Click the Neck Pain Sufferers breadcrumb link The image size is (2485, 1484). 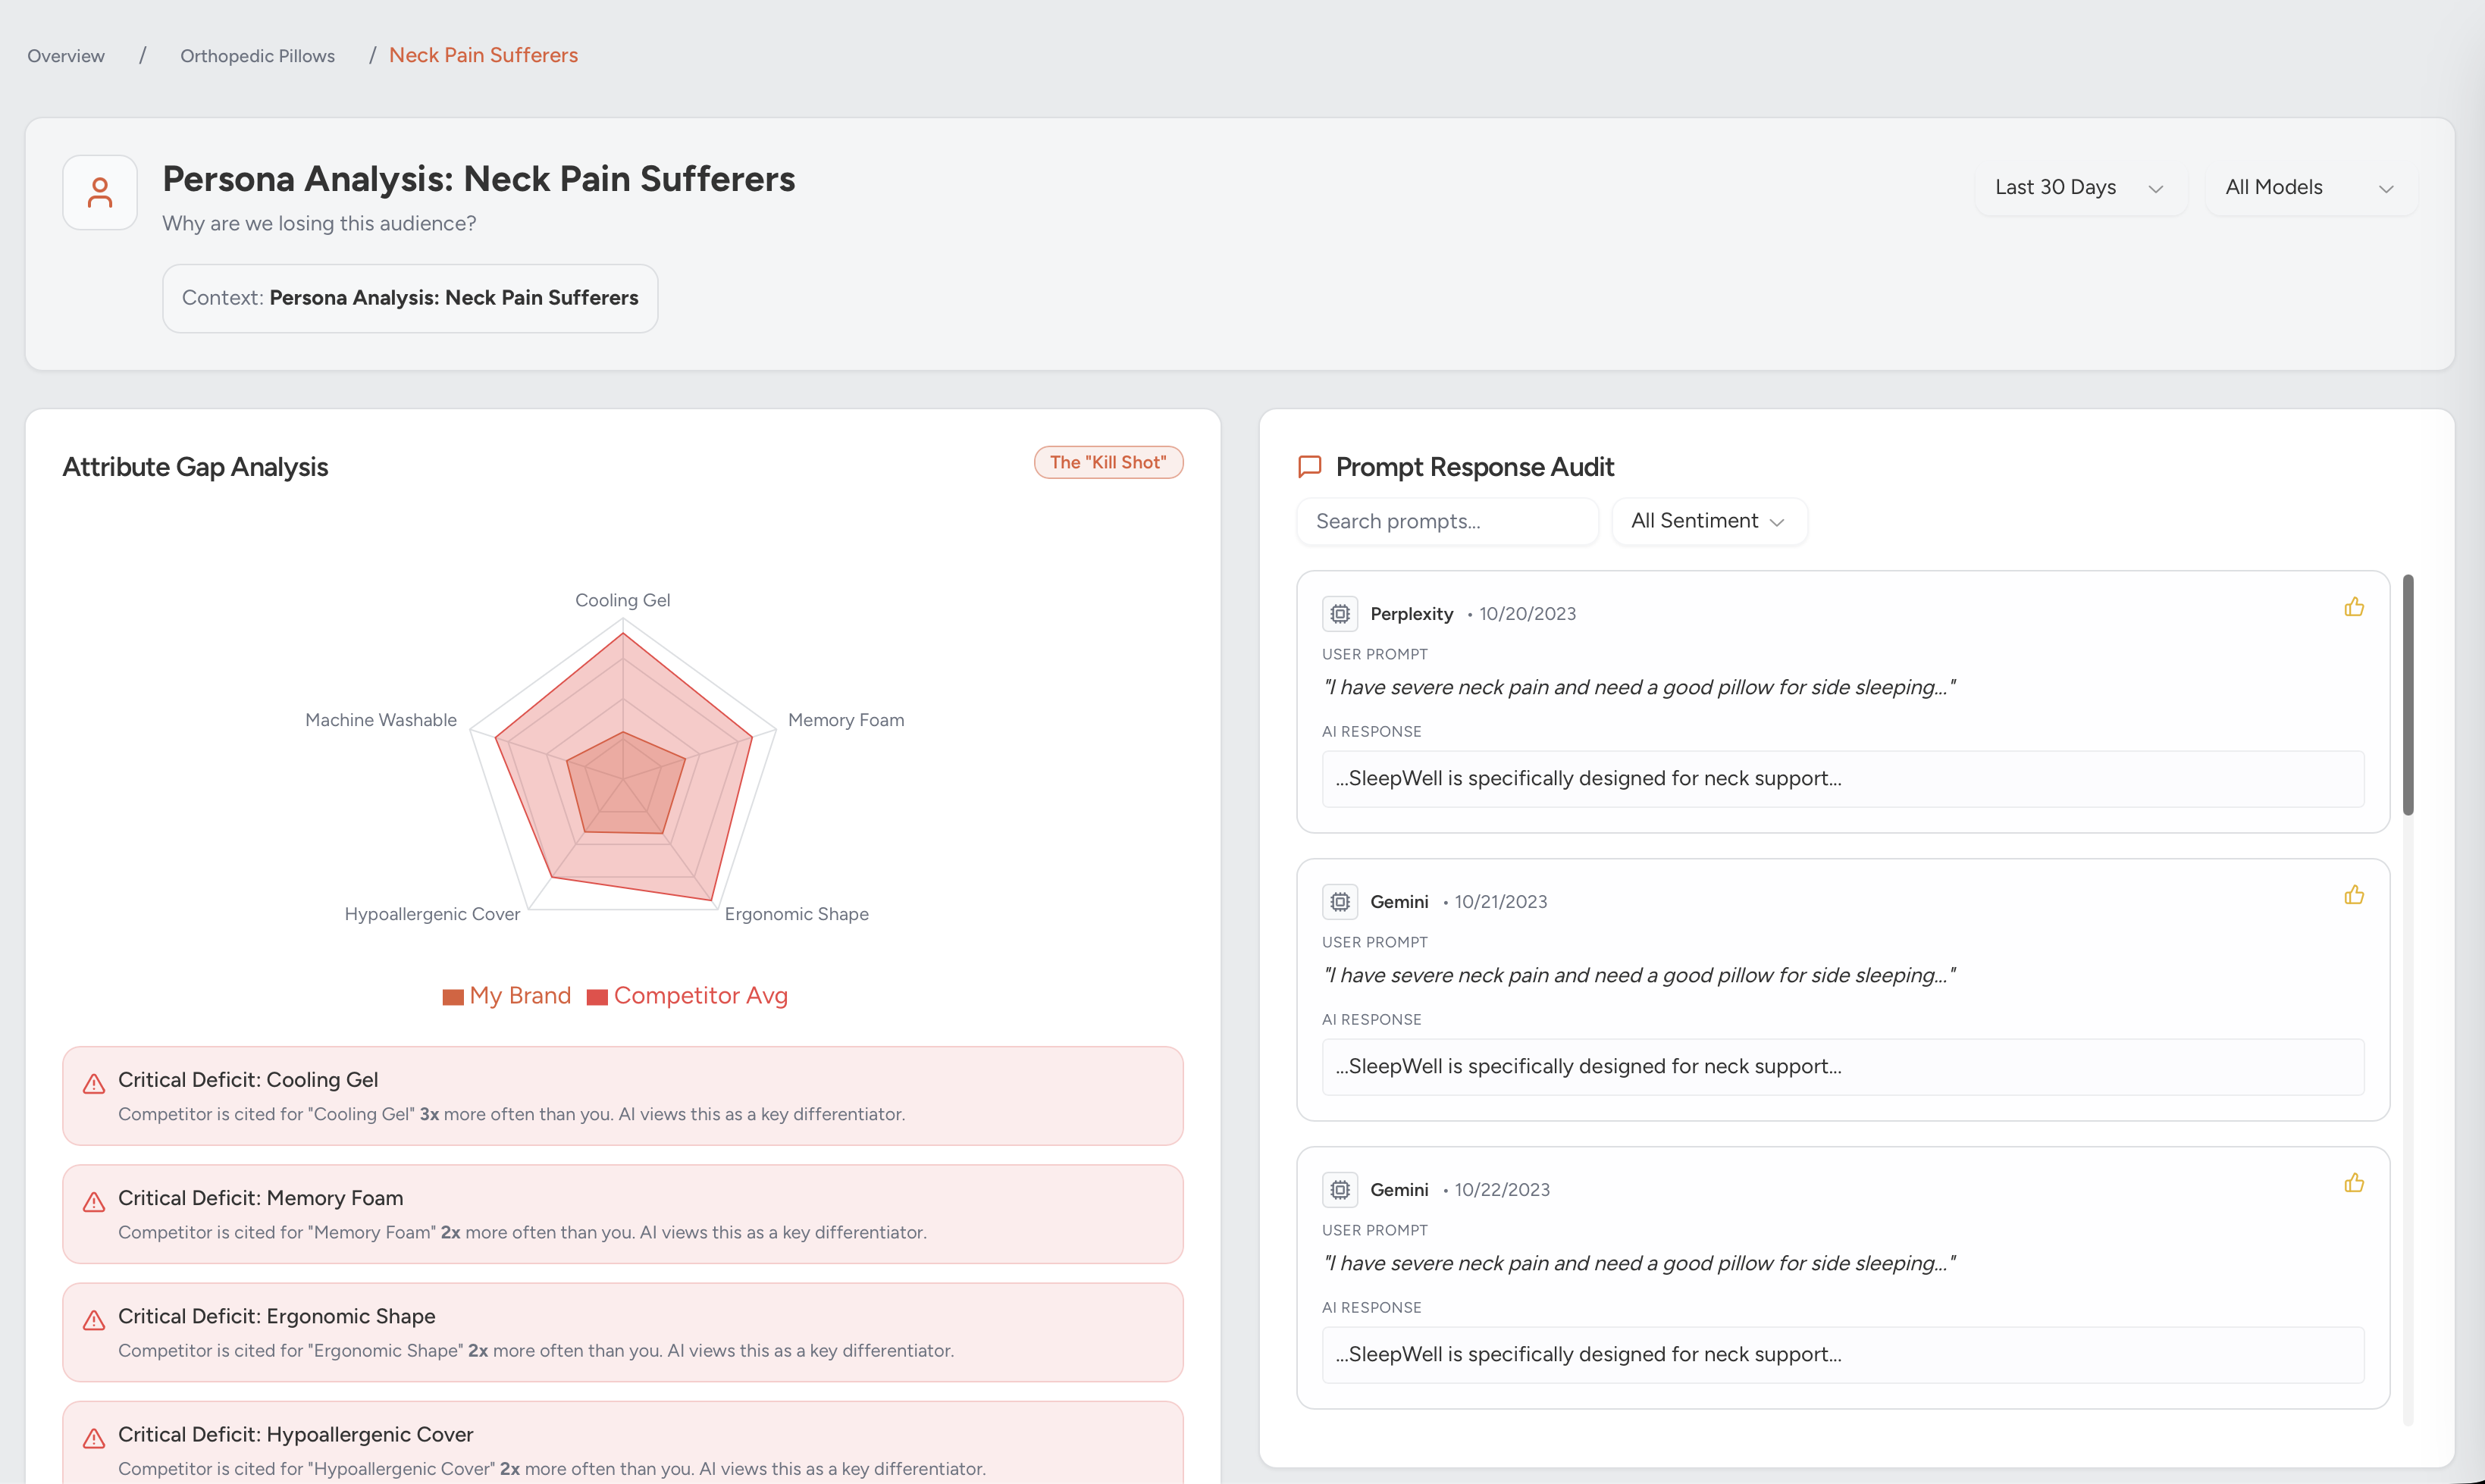483,56
